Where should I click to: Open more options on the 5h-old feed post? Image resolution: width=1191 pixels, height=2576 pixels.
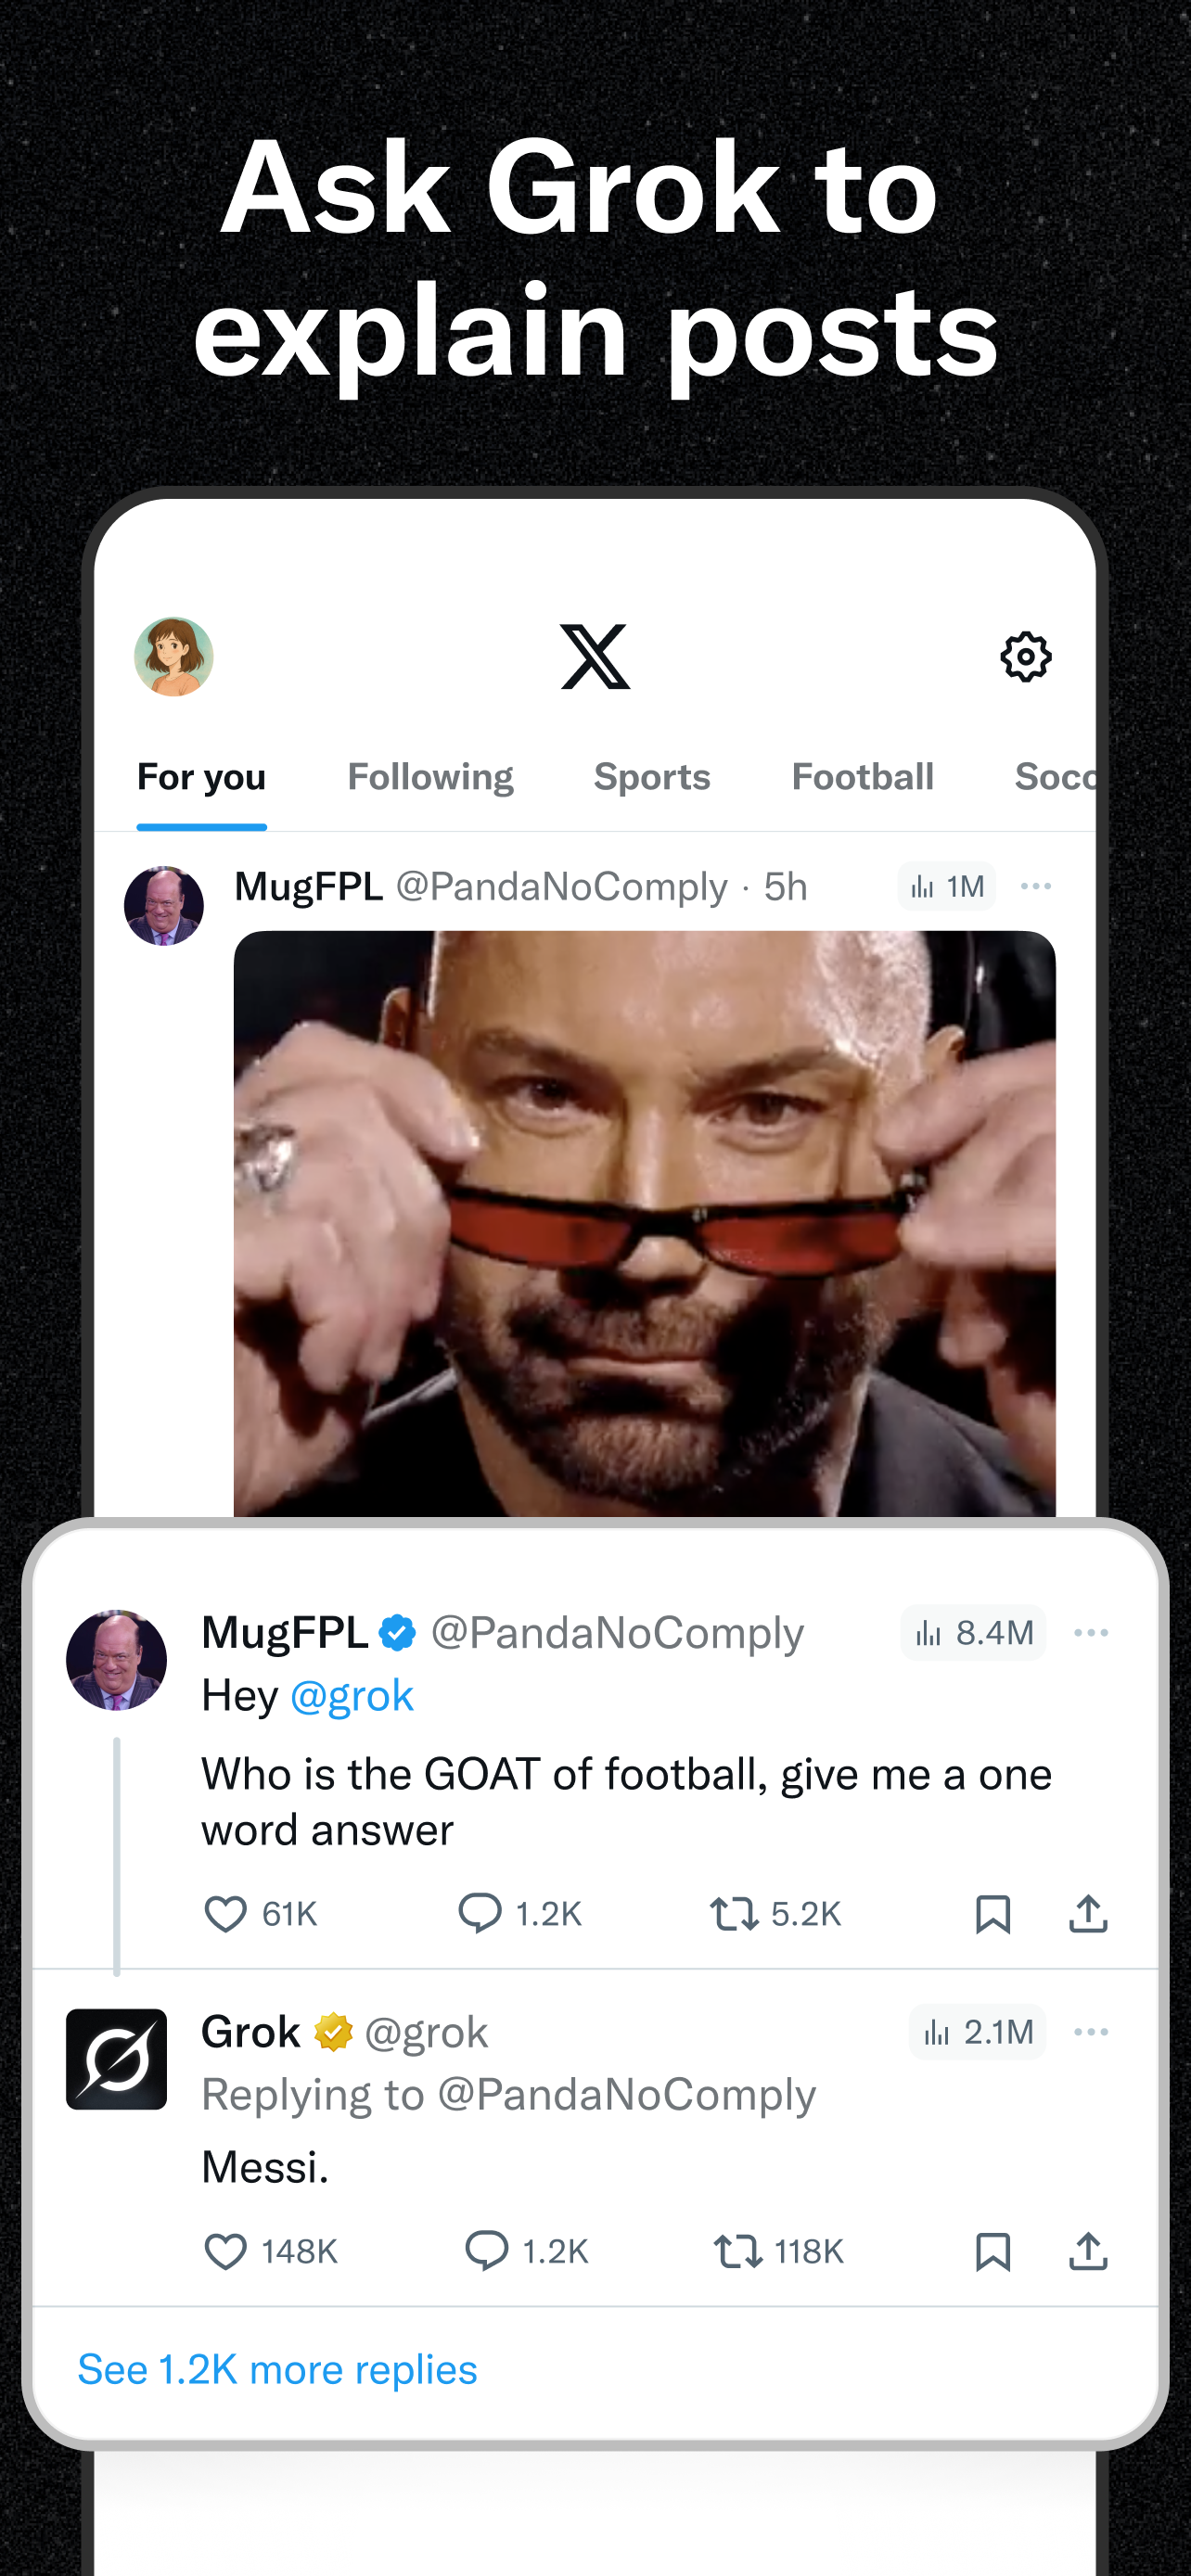click(1035, 887)
